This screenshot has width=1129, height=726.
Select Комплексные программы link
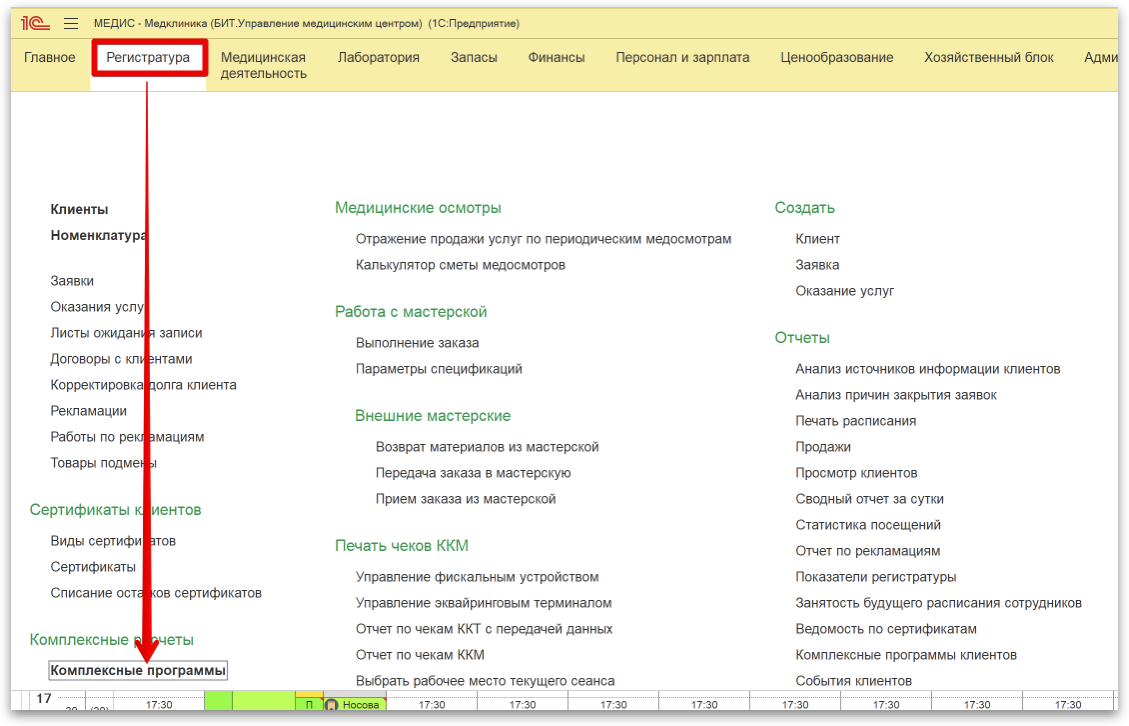point(138,671)
